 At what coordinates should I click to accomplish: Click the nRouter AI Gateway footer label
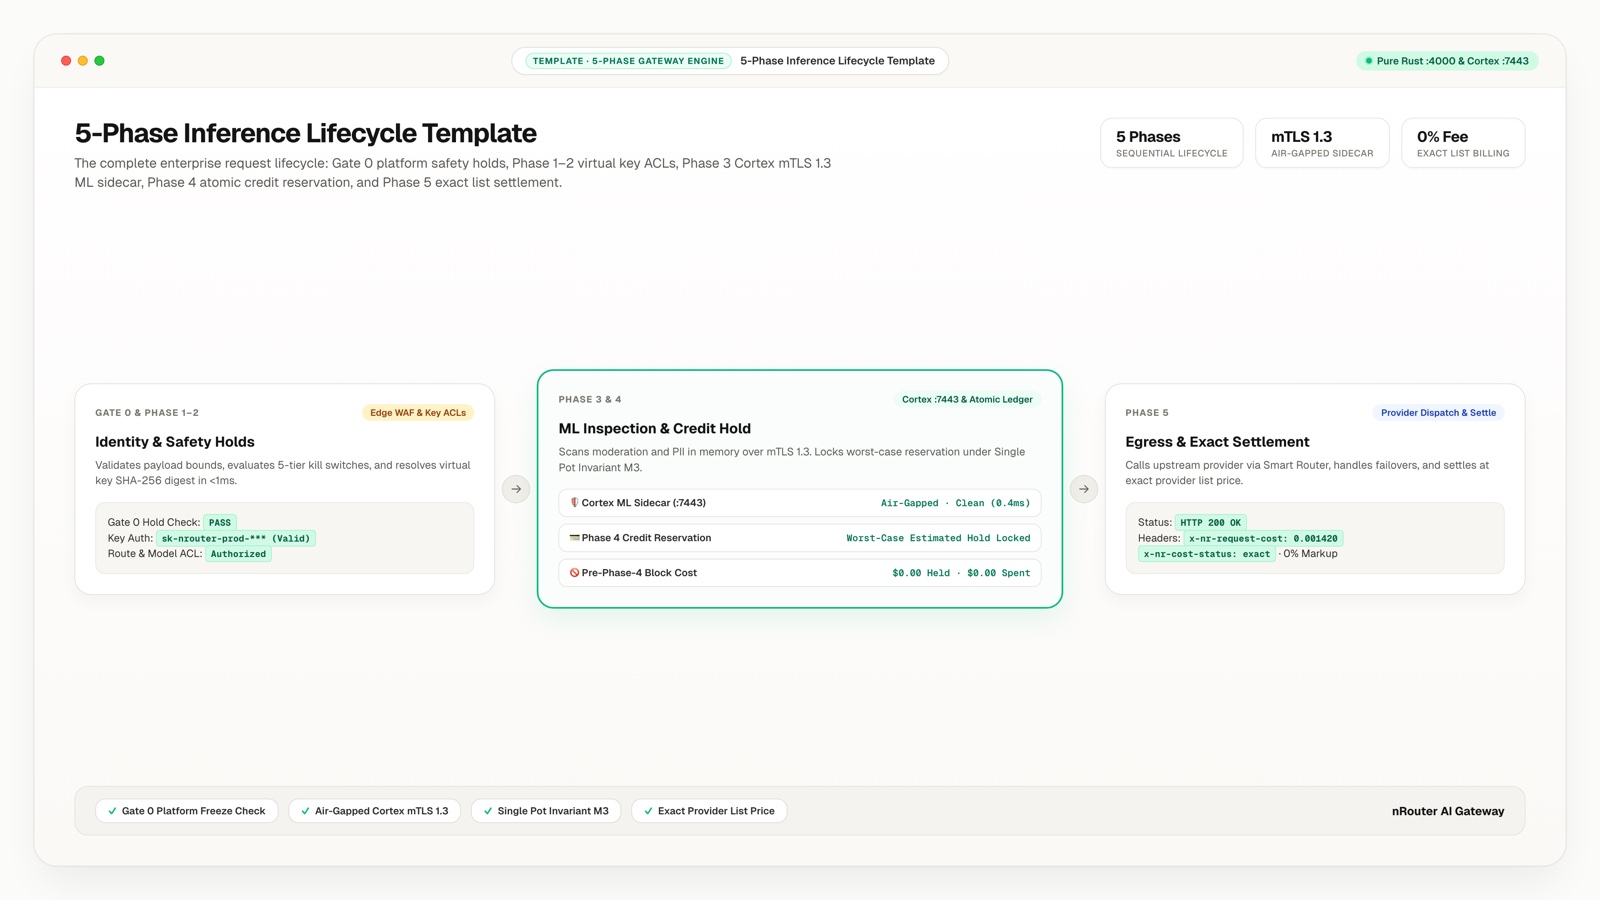[x=1448, y=811]
